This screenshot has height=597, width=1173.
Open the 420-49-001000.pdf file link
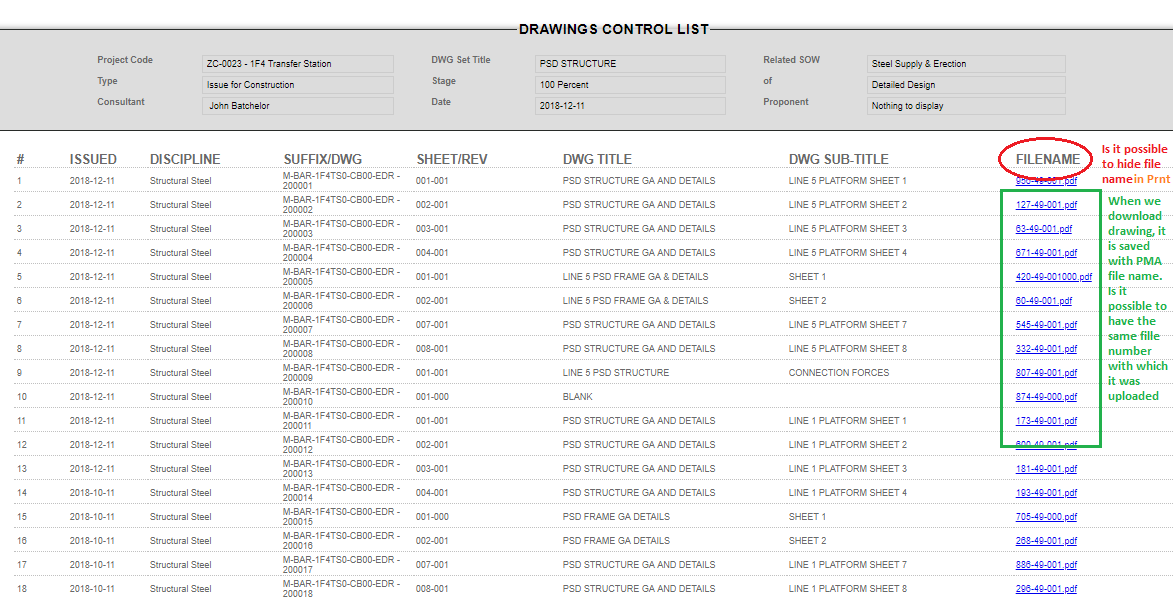[x=1053, y=277]
